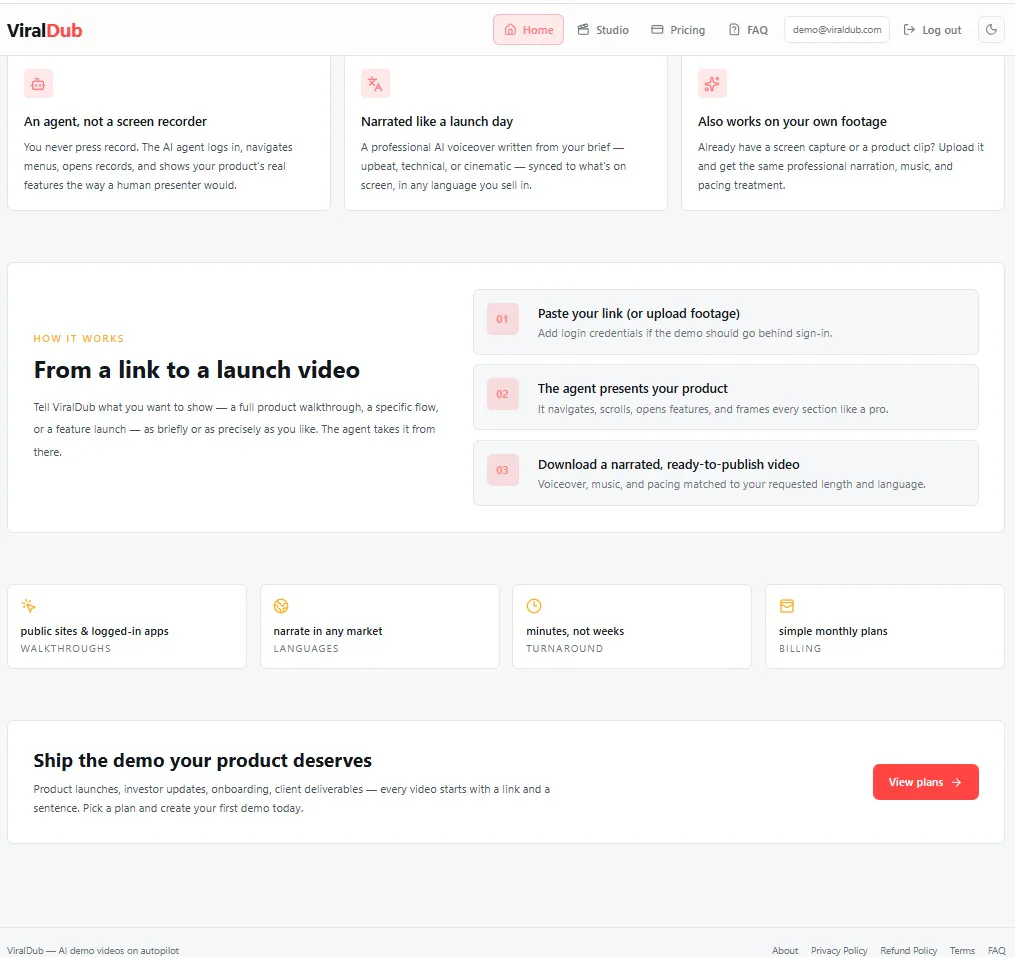Click the card icon beside Pricing

pyautogui.click(x=657, y=30)
